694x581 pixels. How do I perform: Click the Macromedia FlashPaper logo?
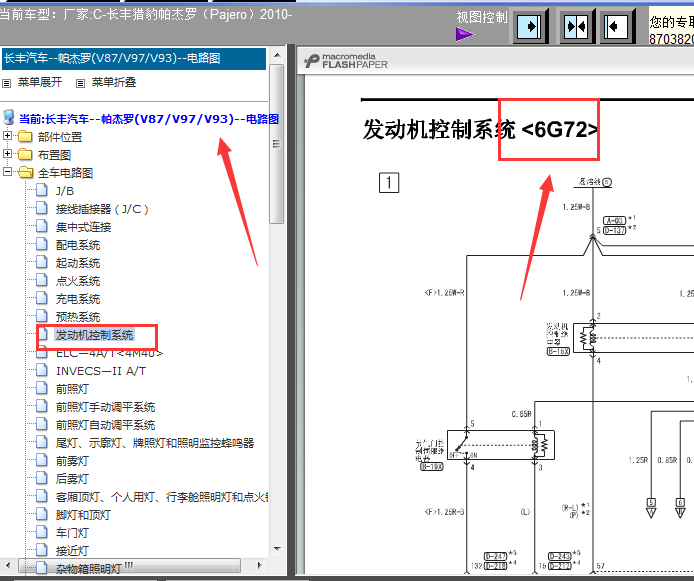click(x=346, y=61)
